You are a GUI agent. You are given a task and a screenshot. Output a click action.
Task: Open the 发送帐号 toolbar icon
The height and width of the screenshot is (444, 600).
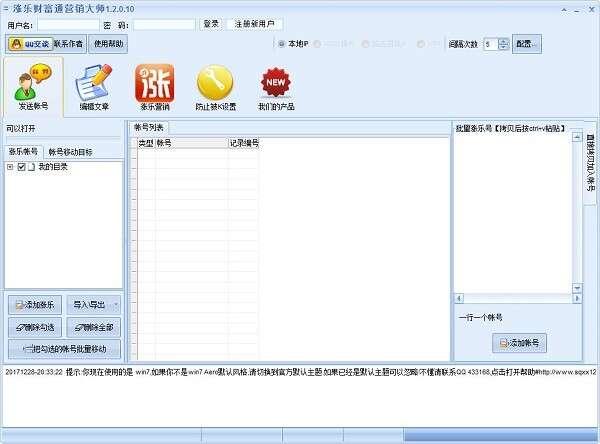coord(33,87)
